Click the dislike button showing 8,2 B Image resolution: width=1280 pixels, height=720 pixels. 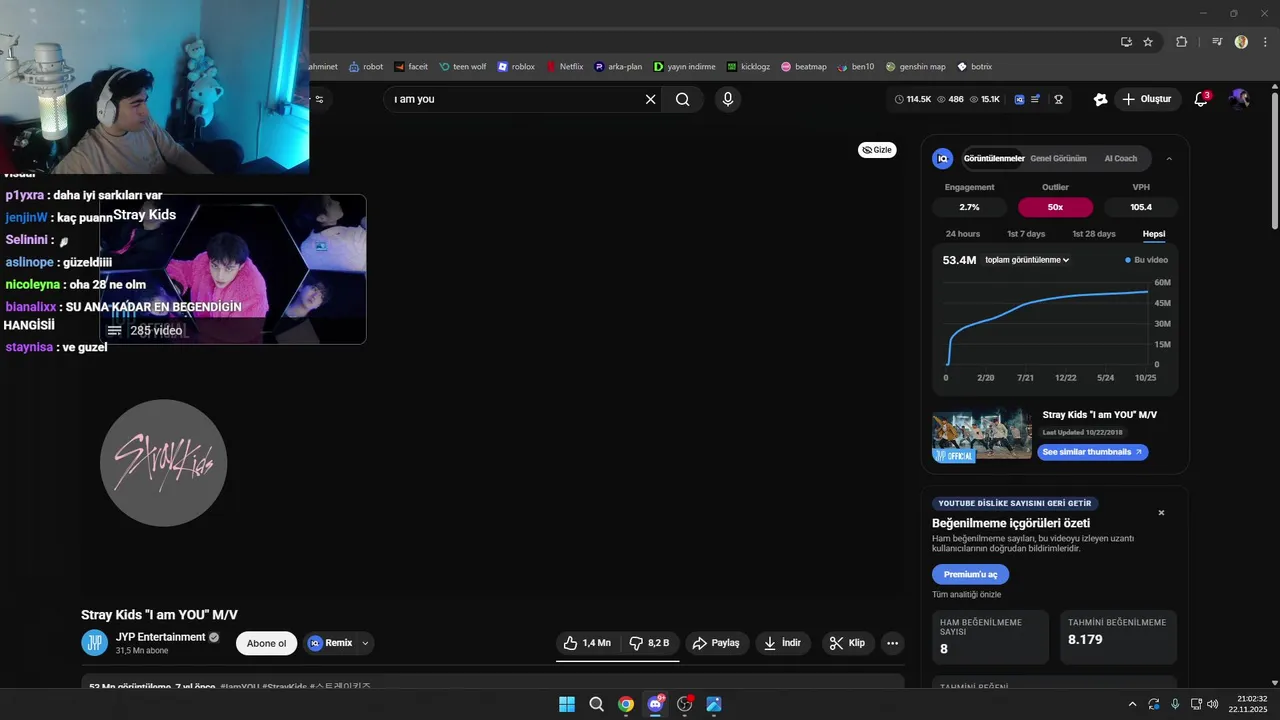(x=649, y=643)
